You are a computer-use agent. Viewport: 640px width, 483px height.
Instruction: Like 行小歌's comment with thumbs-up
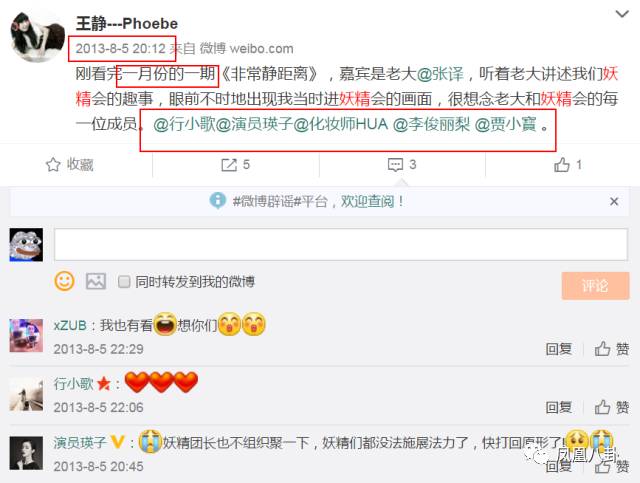click(602, 407)
